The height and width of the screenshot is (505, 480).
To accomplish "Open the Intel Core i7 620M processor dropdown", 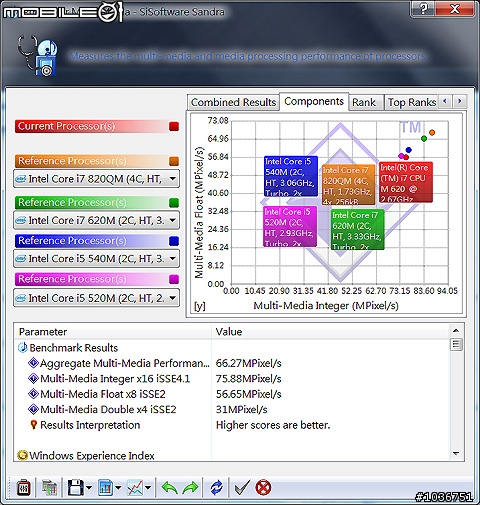I will click(96, 220).
